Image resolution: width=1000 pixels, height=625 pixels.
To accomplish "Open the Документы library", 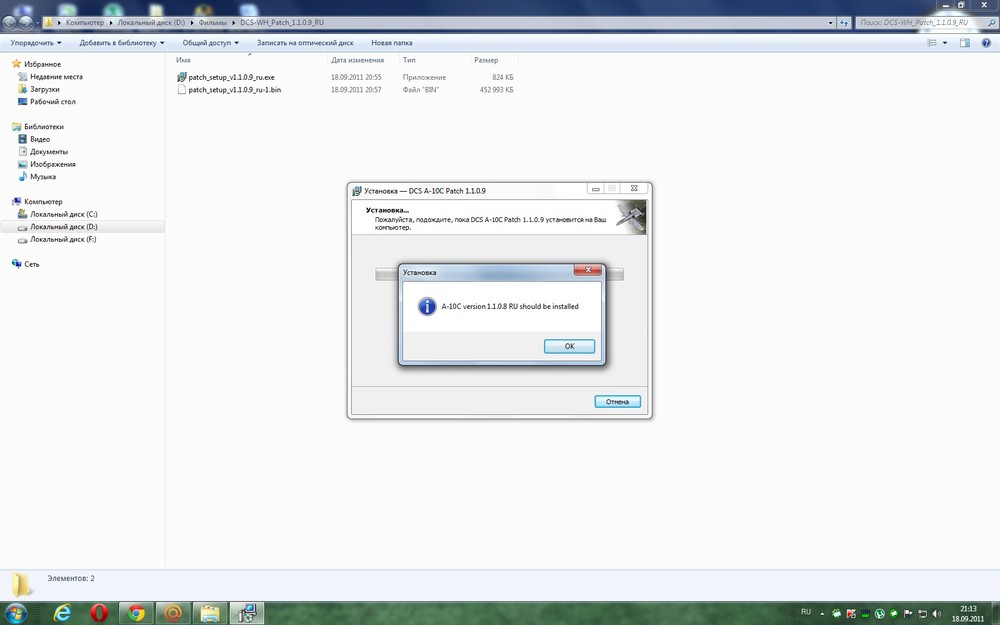I will [48, 152].
